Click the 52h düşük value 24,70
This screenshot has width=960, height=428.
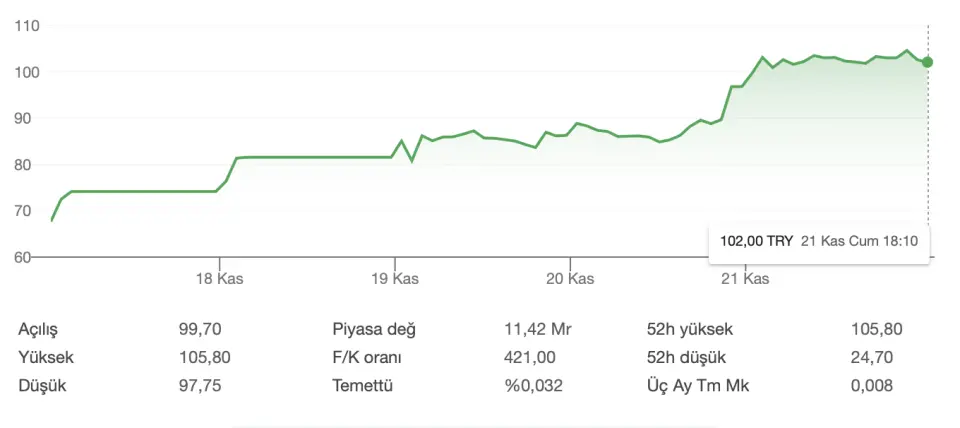click(871, 357)
